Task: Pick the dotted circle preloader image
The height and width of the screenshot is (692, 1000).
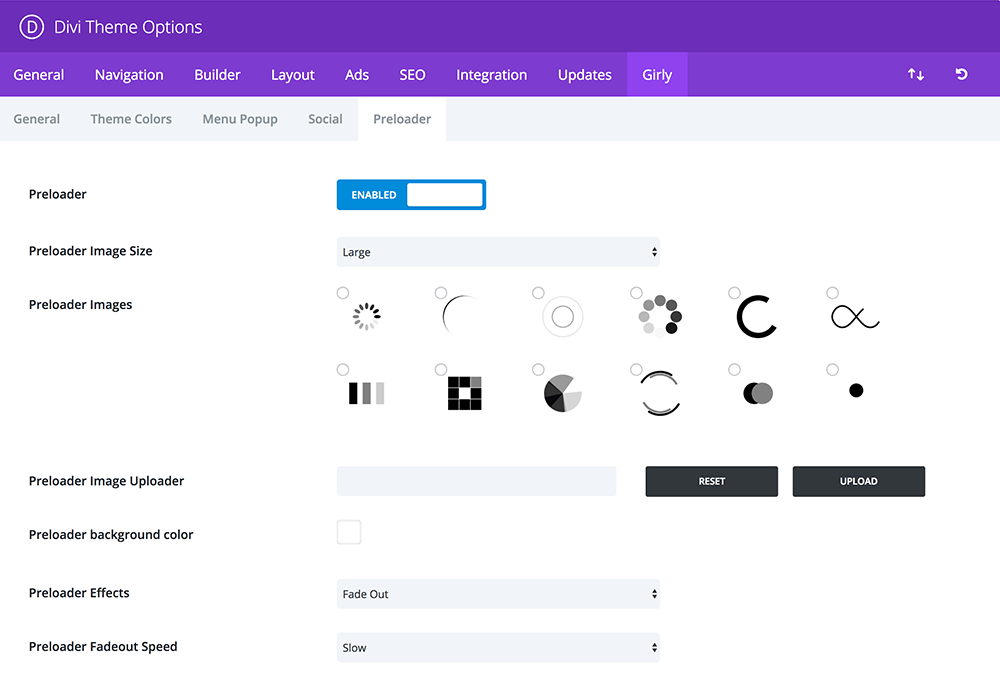Action: click(x=660, y=316)
